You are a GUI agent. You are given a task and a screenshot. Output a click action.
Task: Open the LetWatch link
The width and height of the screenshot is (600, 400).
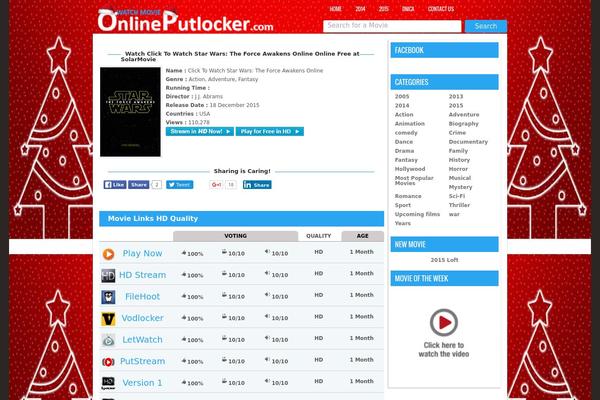pos(142,340)
